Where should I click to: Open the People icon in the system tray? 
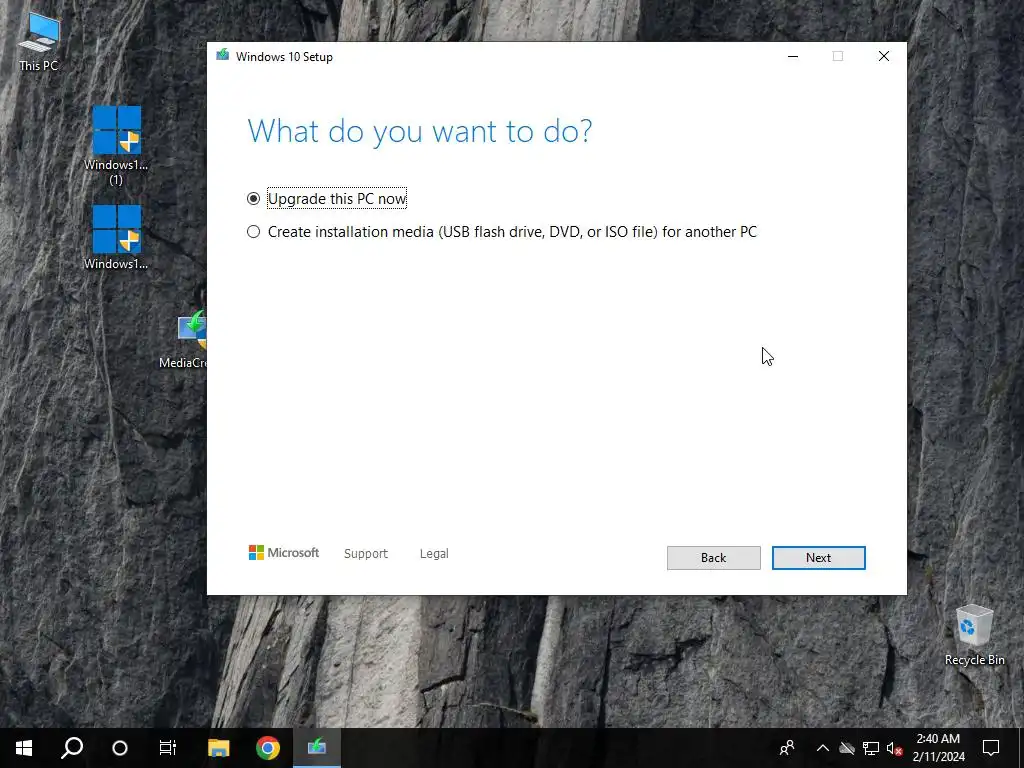787,748
